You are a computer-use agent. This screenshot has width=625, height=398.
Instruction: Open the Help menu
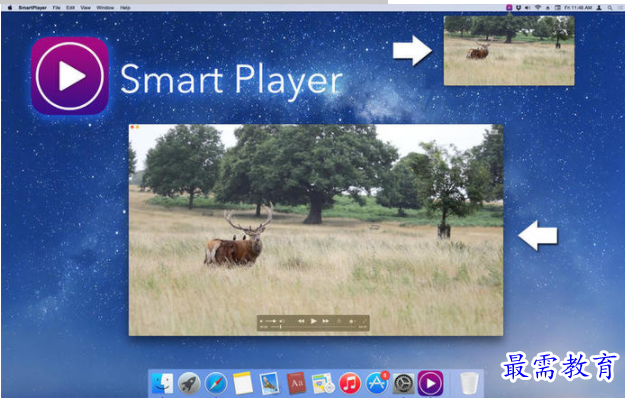pos(125,8)
